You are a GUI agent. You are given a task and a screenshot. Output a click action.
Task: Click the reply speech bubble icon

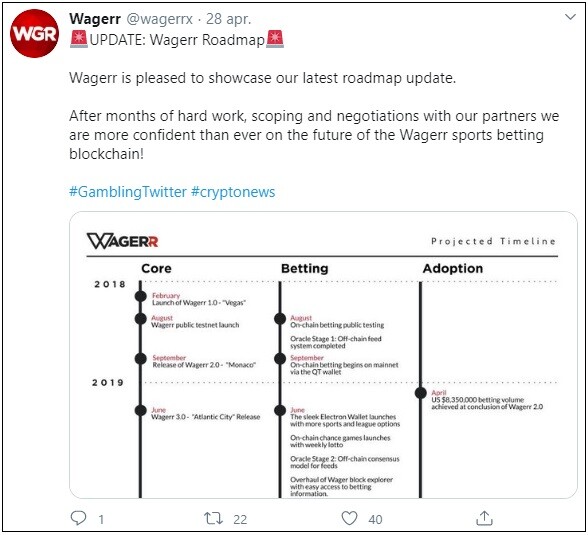[78, 518]
